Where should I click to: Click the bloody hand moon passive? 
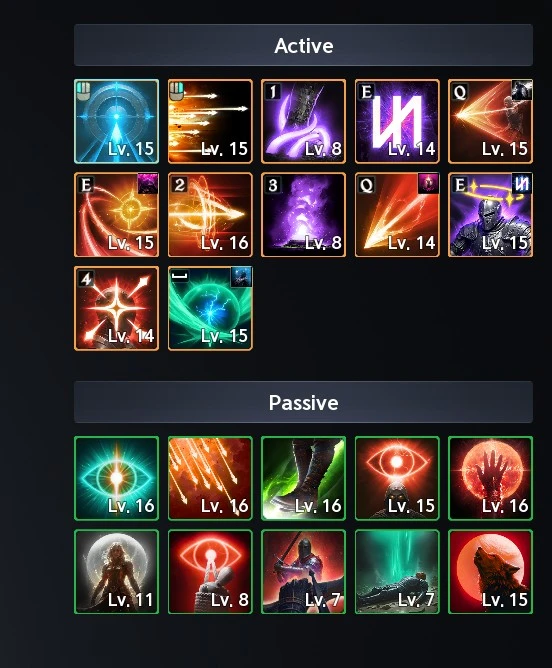(490, 478)
